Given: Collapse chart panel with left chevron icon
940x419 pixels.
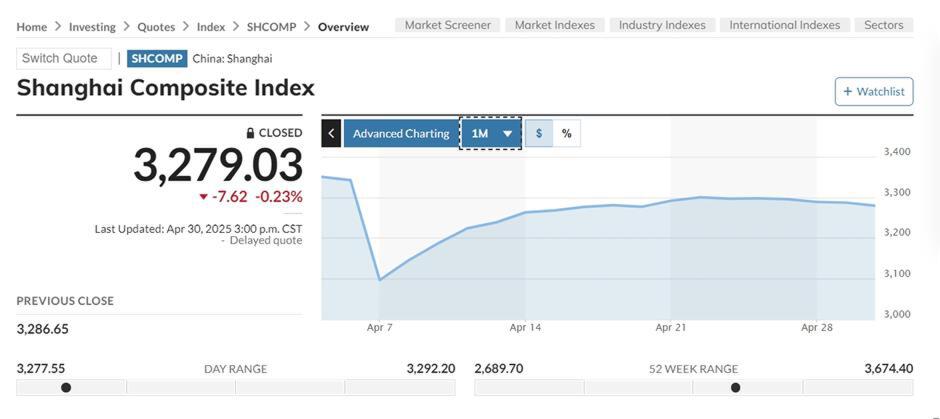Looking at the screenshot, I should 331,133.
